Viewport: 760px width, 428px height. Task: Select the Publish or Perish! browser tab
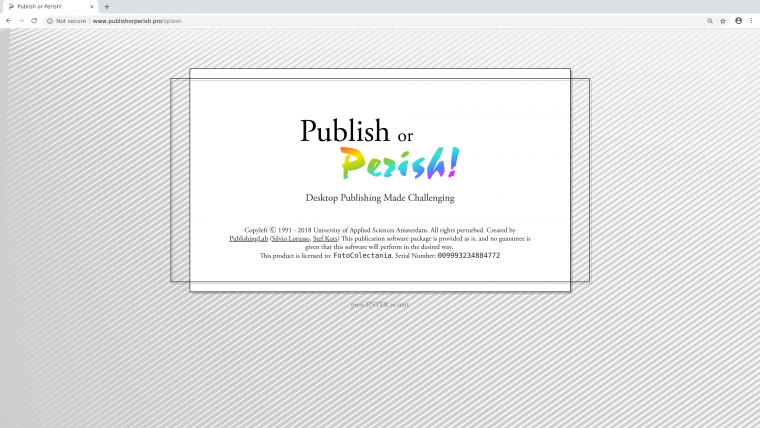[45, 6]
